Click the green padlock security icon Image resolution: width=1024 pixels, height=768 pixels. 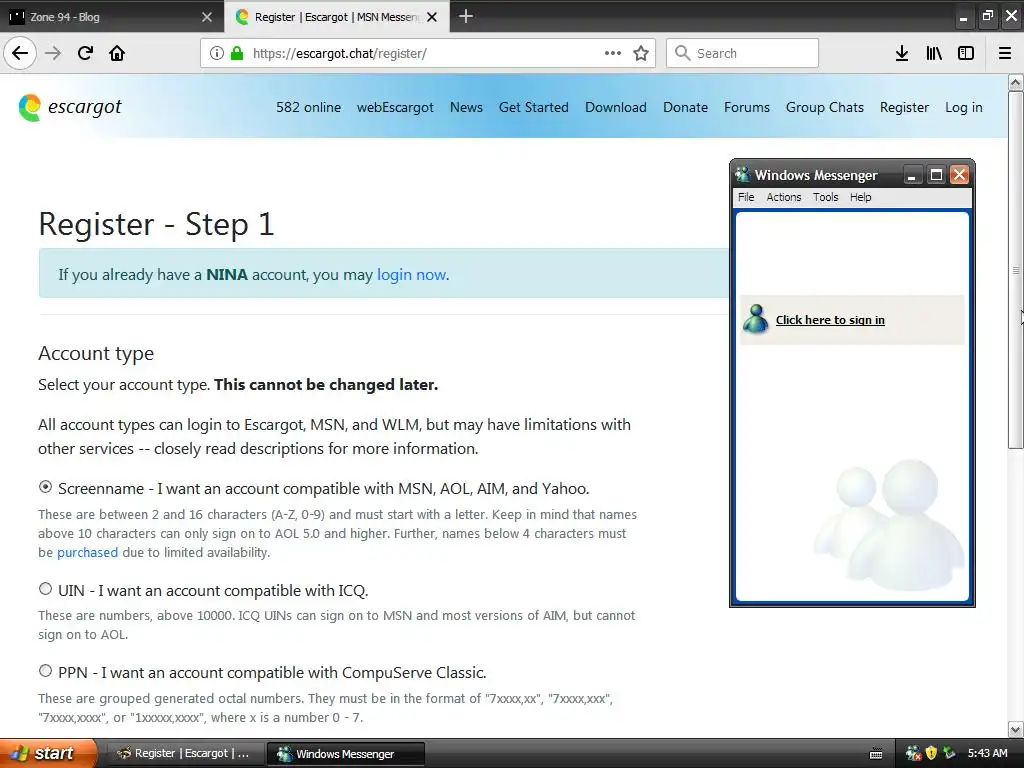pos(237,53)
